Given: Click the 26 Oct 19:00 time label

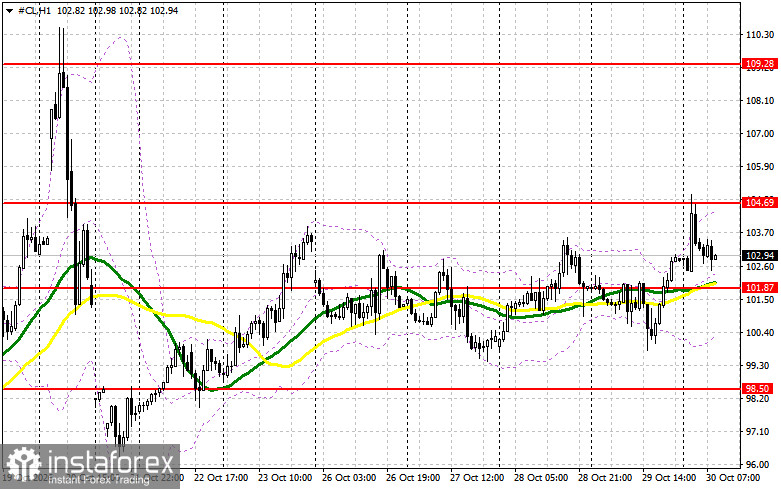Looking at the screenshot, I should point(413,478).
